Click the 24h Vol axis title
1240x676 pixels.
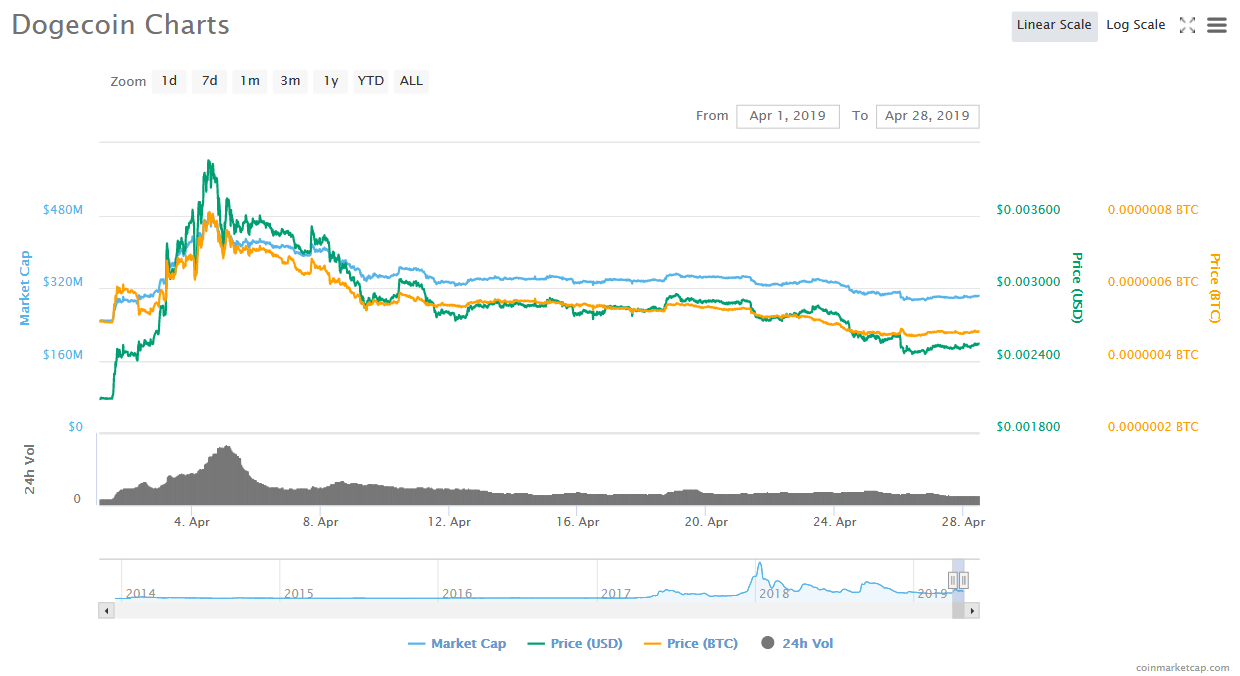pyautogui.click(x=30, y=469)
